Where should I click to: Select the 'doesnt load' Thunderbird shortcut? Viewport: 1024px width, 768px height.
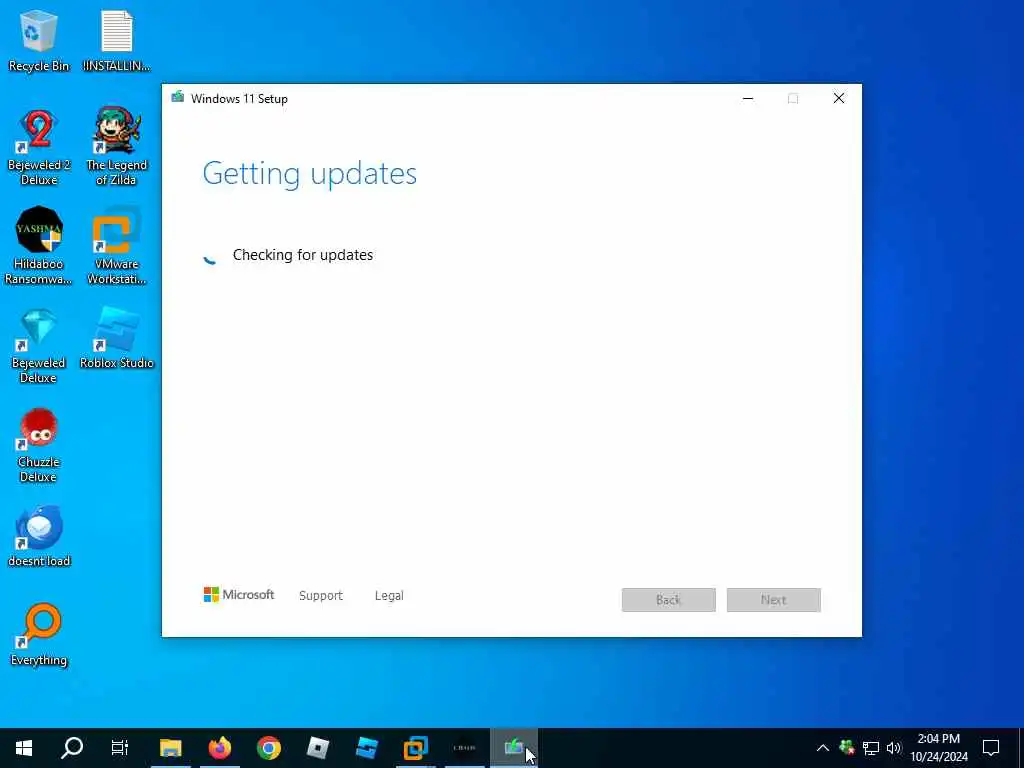pos(39,537)
